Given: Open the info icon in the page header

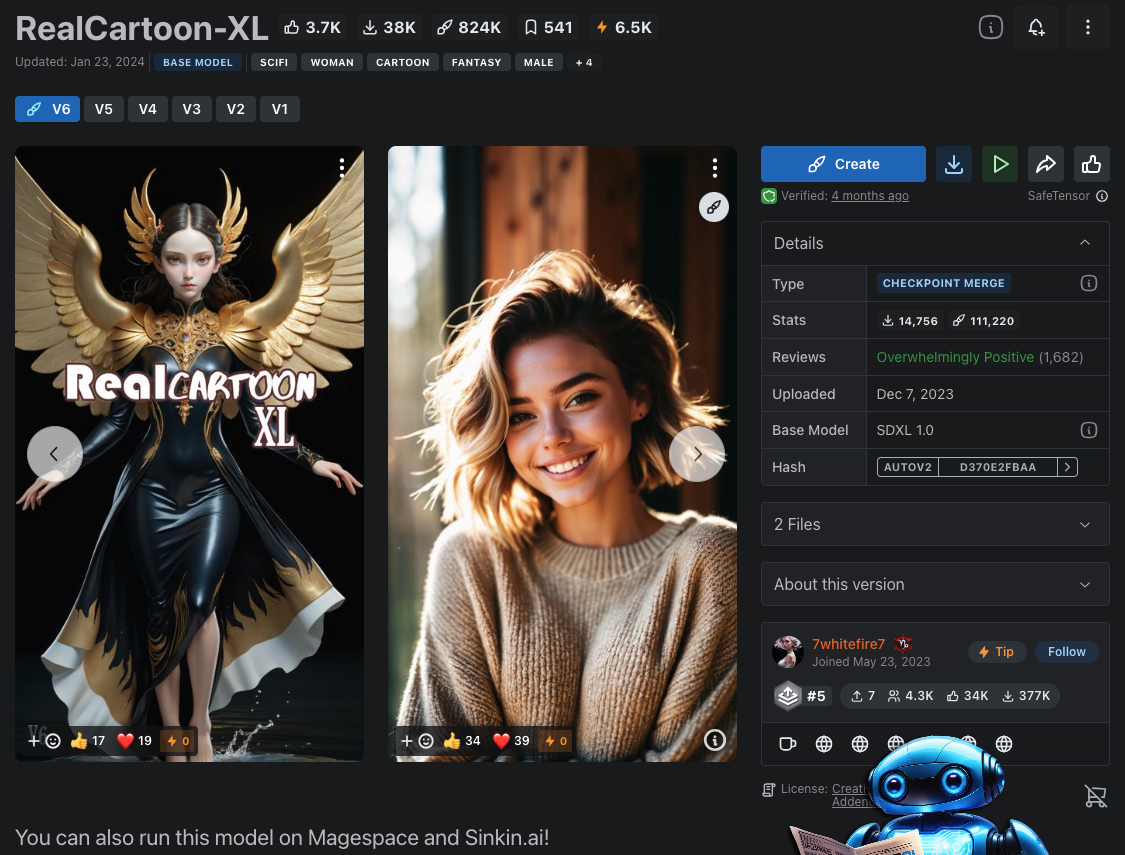Looking at the screenshot, I should pos(991,27).
